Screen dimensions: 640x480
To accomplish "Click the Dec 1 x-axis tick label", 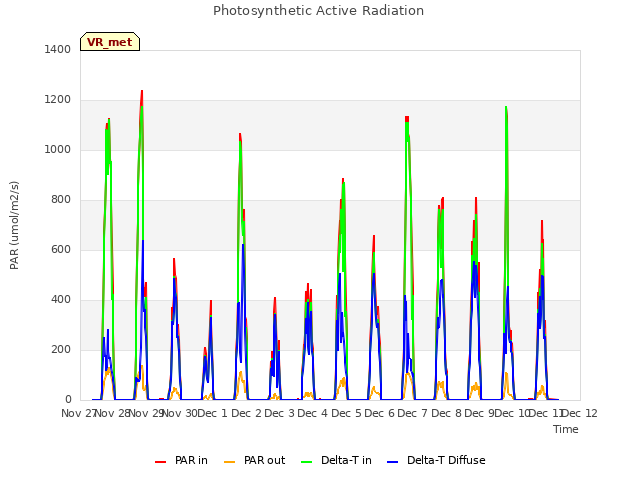I will coord(213,413).
